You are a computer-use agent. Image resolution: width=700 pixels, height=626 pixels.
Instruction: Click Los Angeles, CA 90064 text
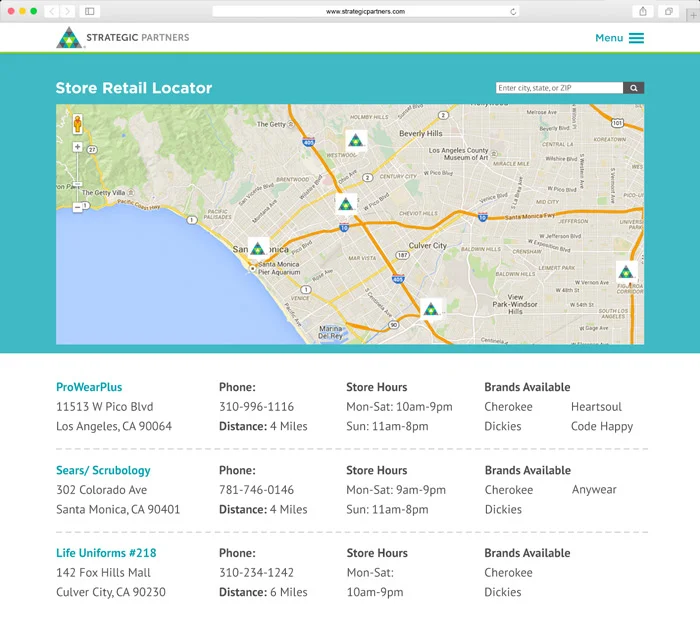[x=114, y=426]
